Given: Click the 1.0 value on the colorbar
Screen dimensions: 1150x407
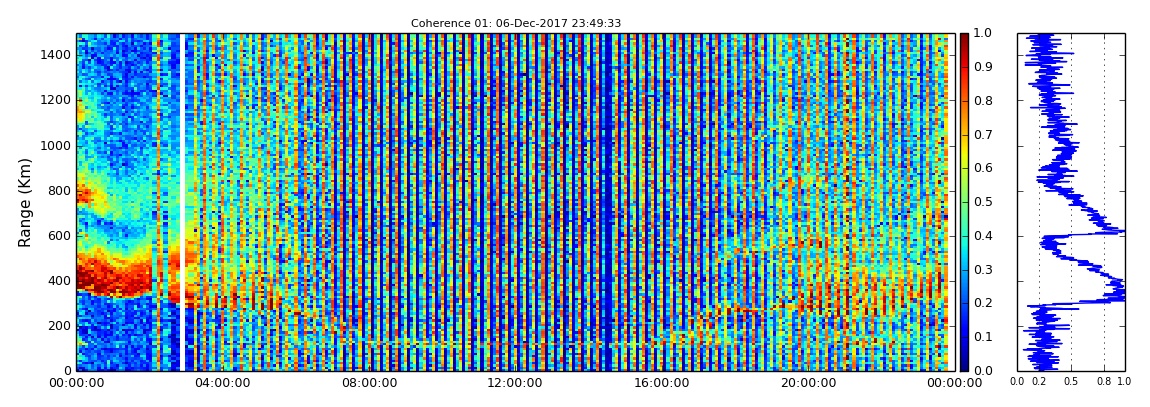Looking at the screenshot, I should (982, 34).
